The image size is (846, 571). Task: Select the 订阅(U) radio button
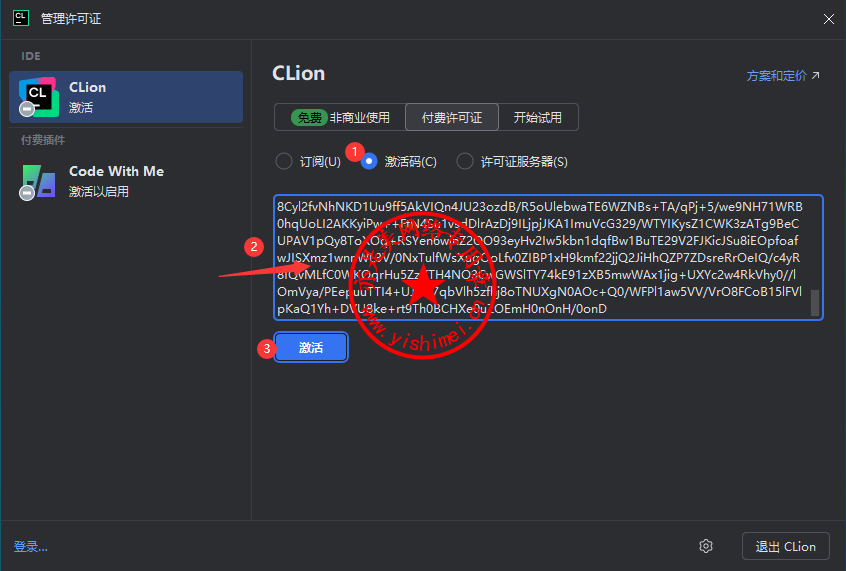[284, 161]
